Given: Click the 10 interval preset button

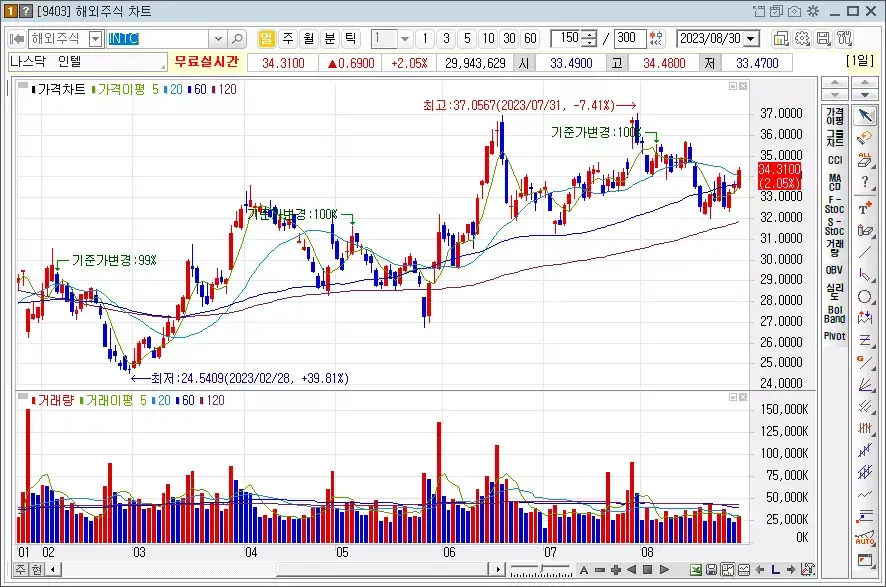Looking at the screenshot, I should point(488,38).
